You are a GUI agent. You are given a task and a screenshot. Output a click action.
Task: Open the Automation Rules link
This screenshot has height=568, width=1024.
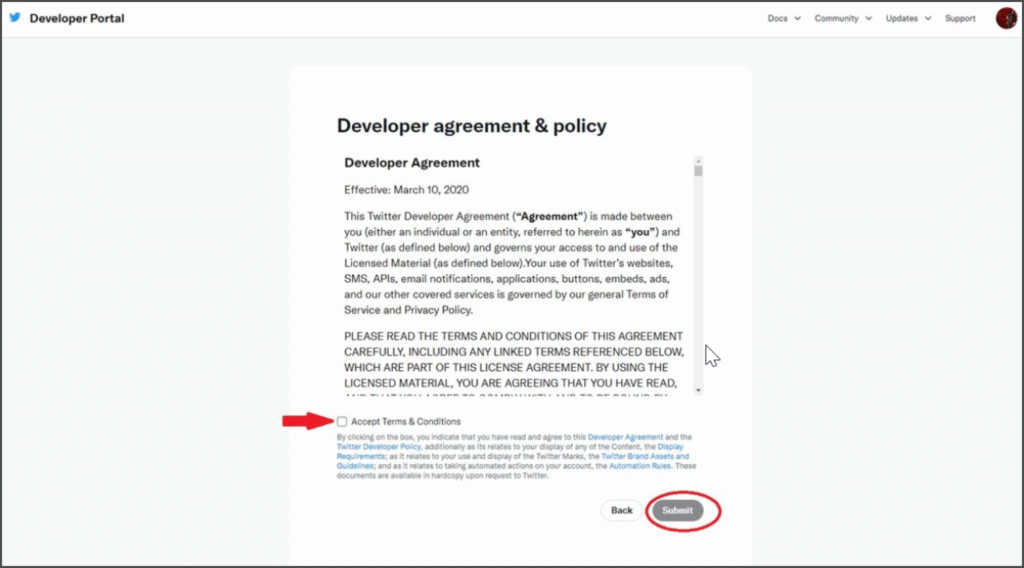(x=639, y=466)
